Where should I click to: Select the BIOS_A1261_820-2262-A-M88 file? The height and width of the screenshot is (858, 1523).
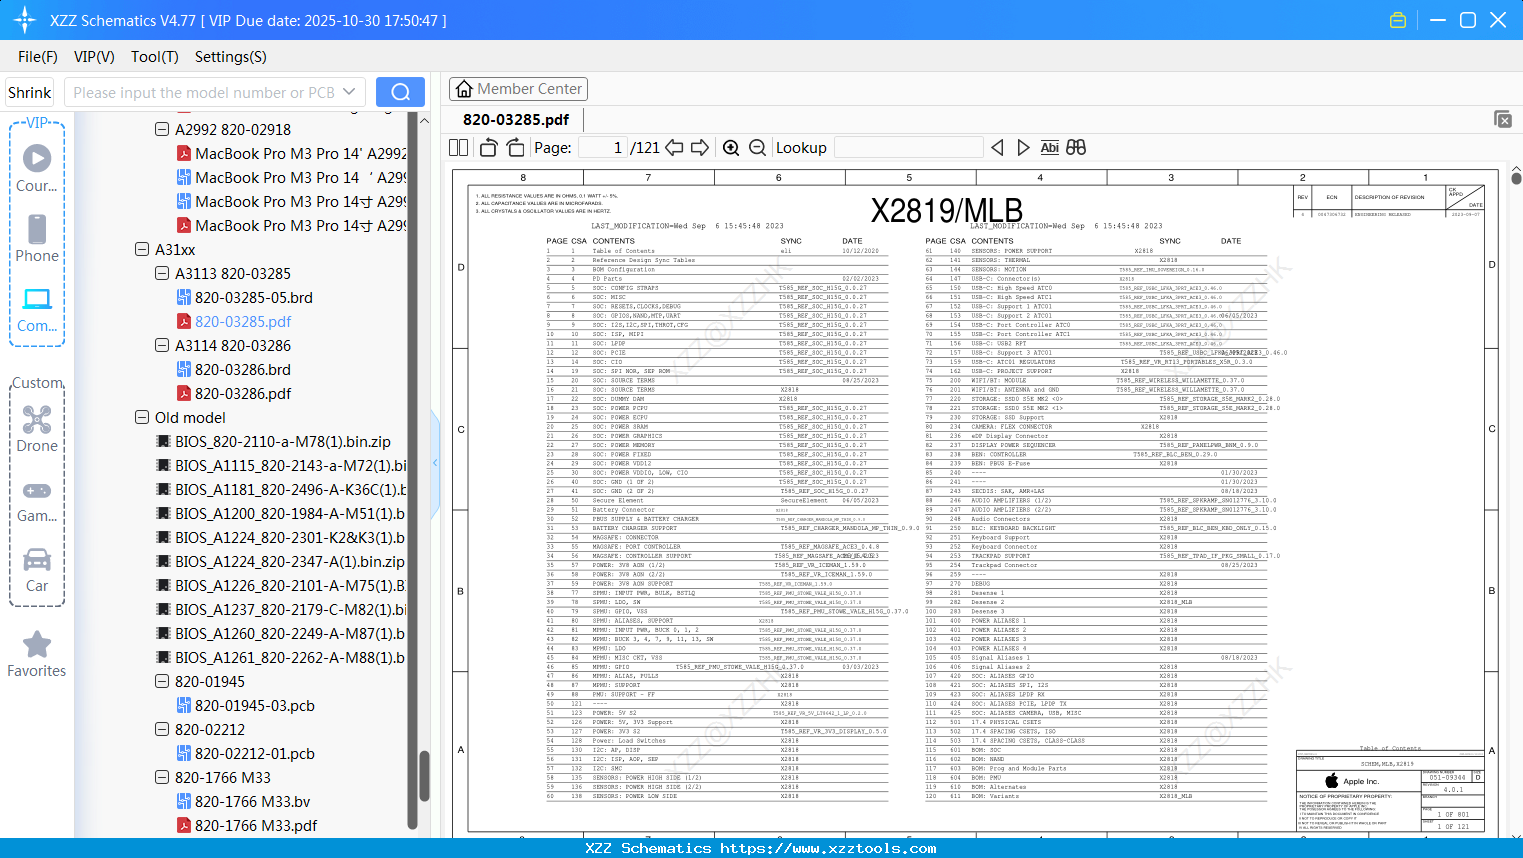click(281, 657)
